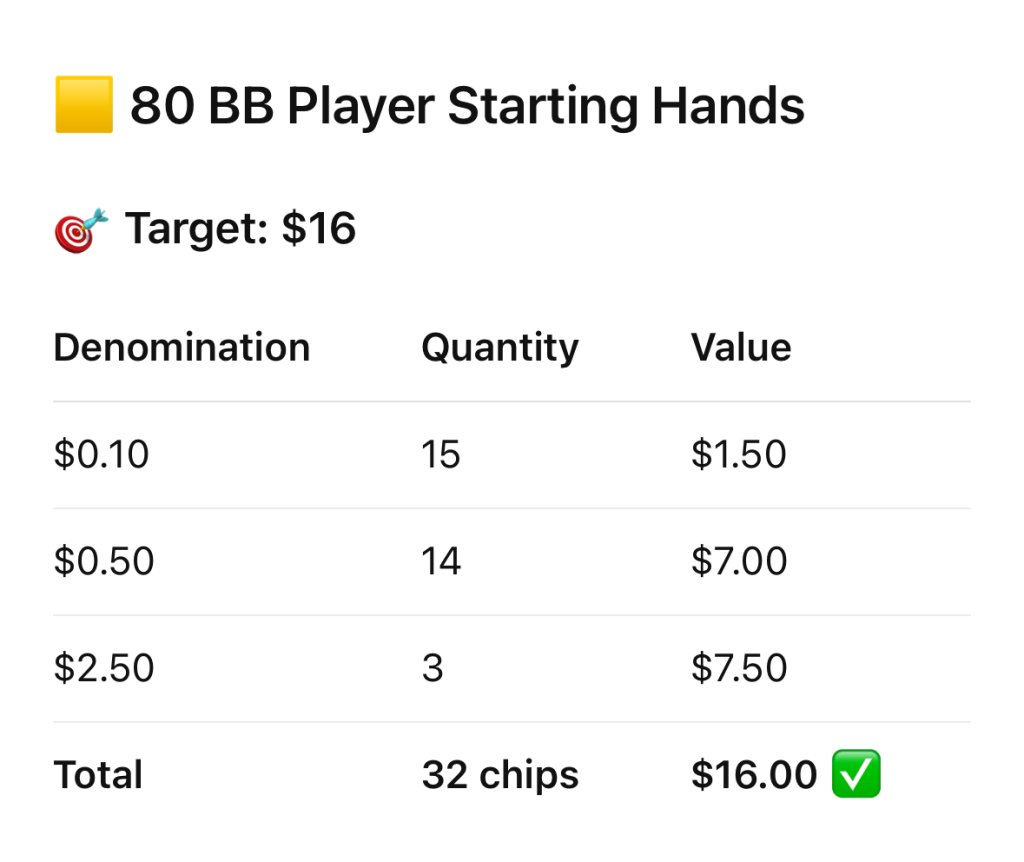Click the "Target: $16" subheading text
Viewport: 1024px width, 862px height.
tap(240, 230)
